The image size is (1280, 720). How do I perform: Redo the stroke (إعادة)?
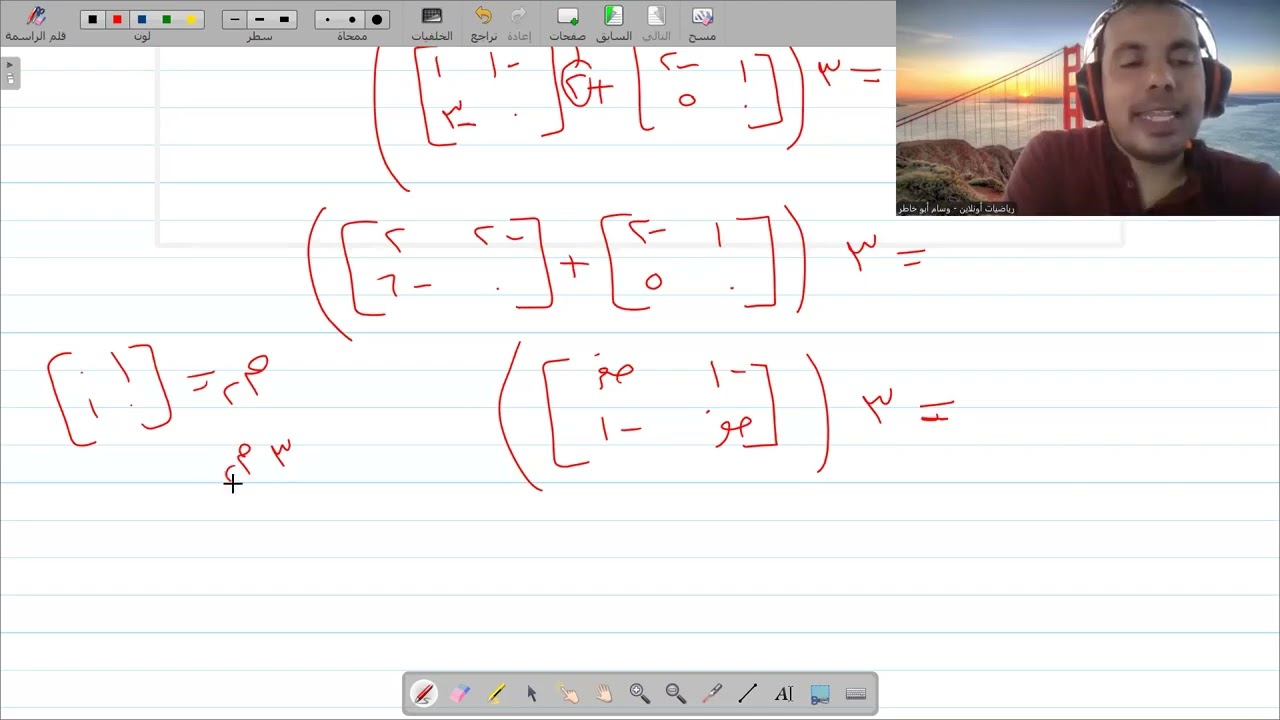coord(519,24)
